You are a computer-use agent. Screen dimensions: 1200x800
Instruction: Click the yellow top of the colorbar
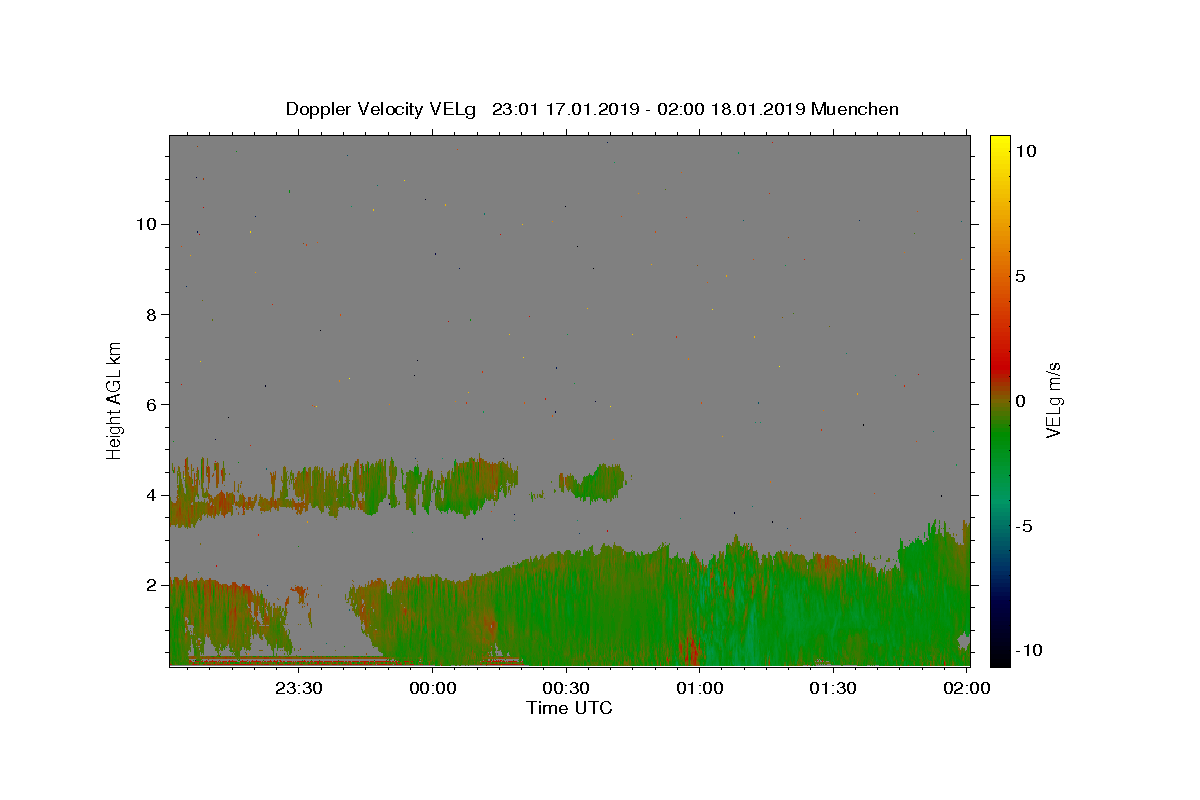(x=999, y=145)
